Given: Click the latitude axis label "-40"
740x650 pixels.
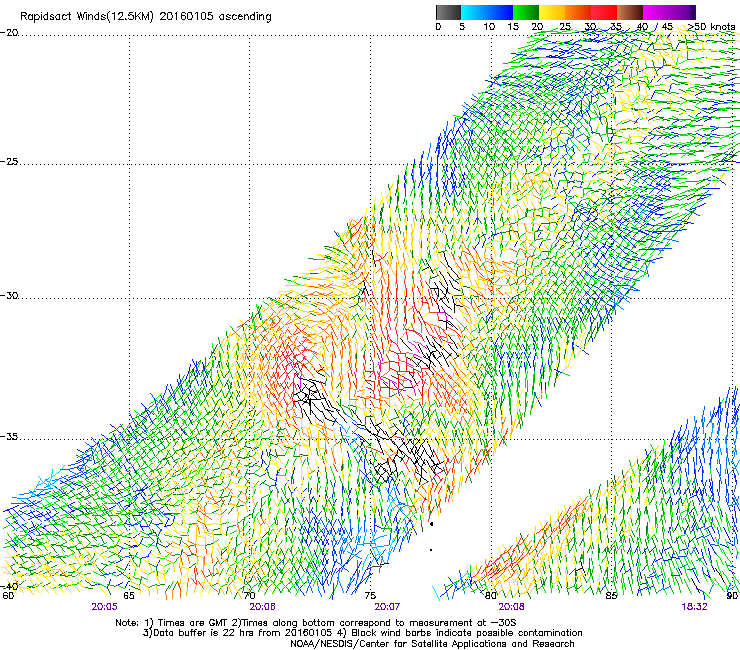Looking at the screenshot, I should pyautogui.click(x=9, y=586).
